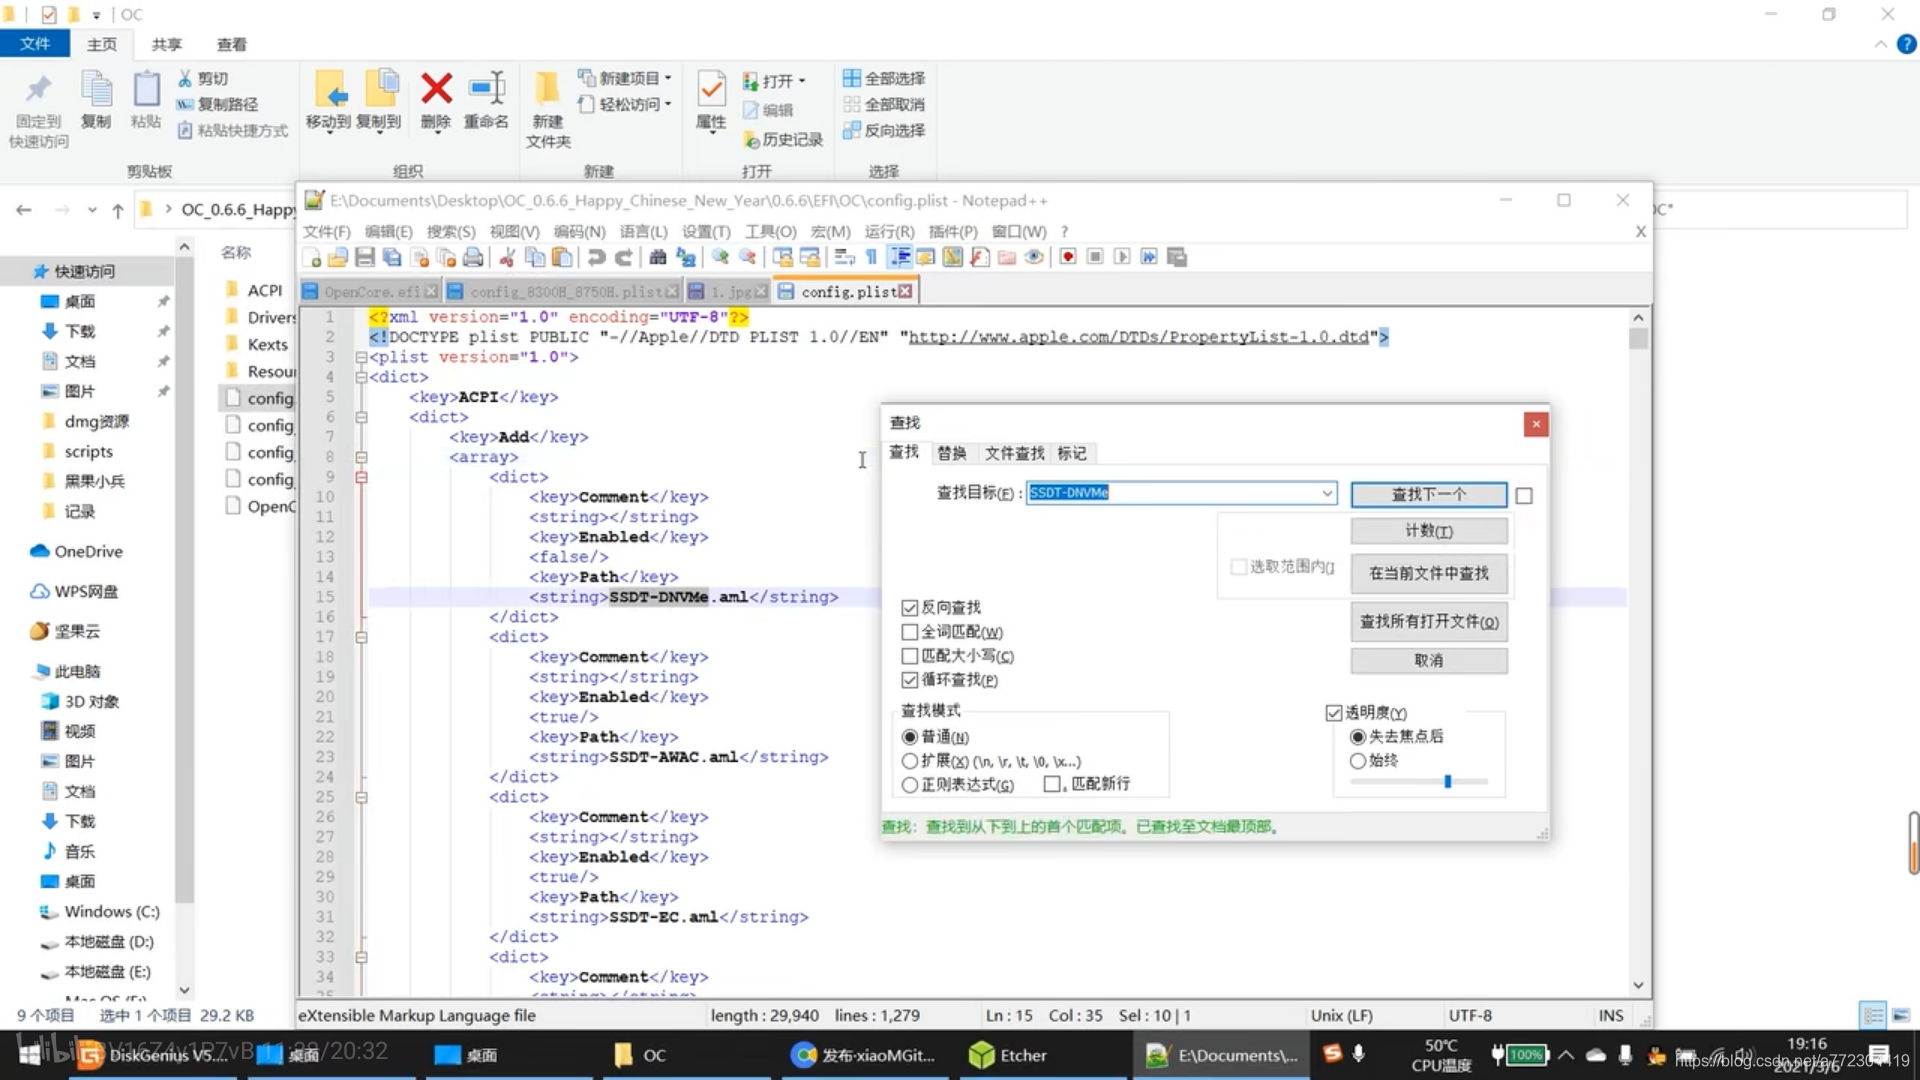
Task: Click the Start Recording macro icon
Action: (1068, 258)
